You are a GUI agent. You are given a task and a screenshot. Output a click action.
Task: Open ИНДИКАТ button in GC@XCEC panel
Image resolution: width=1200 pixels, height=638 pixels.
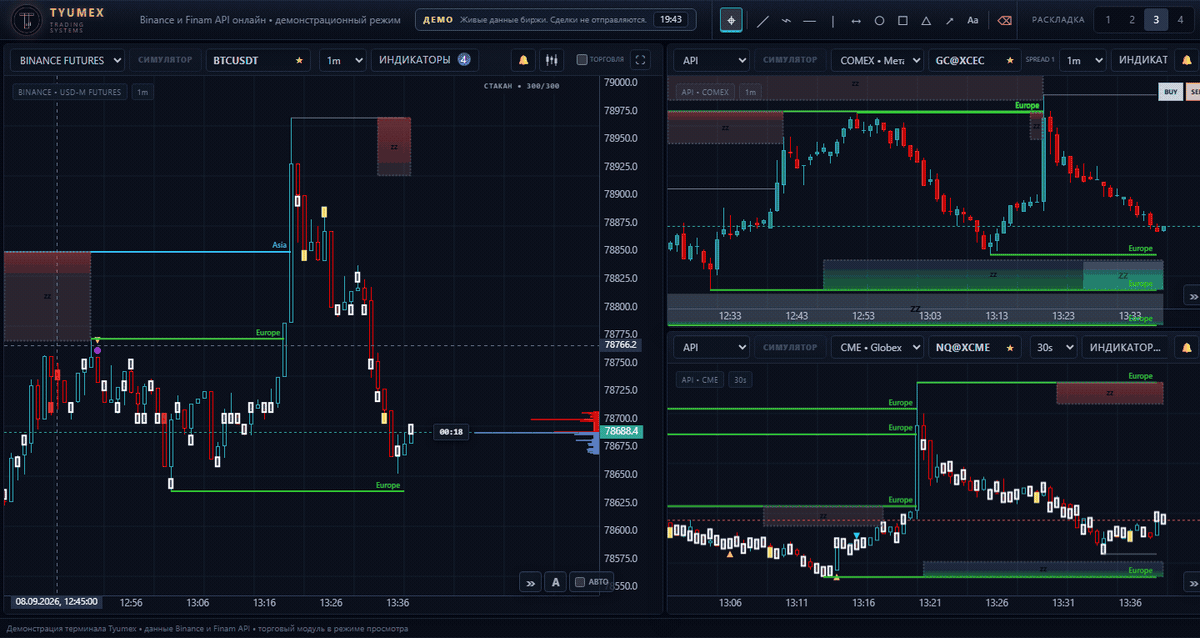coord(1141,60)
